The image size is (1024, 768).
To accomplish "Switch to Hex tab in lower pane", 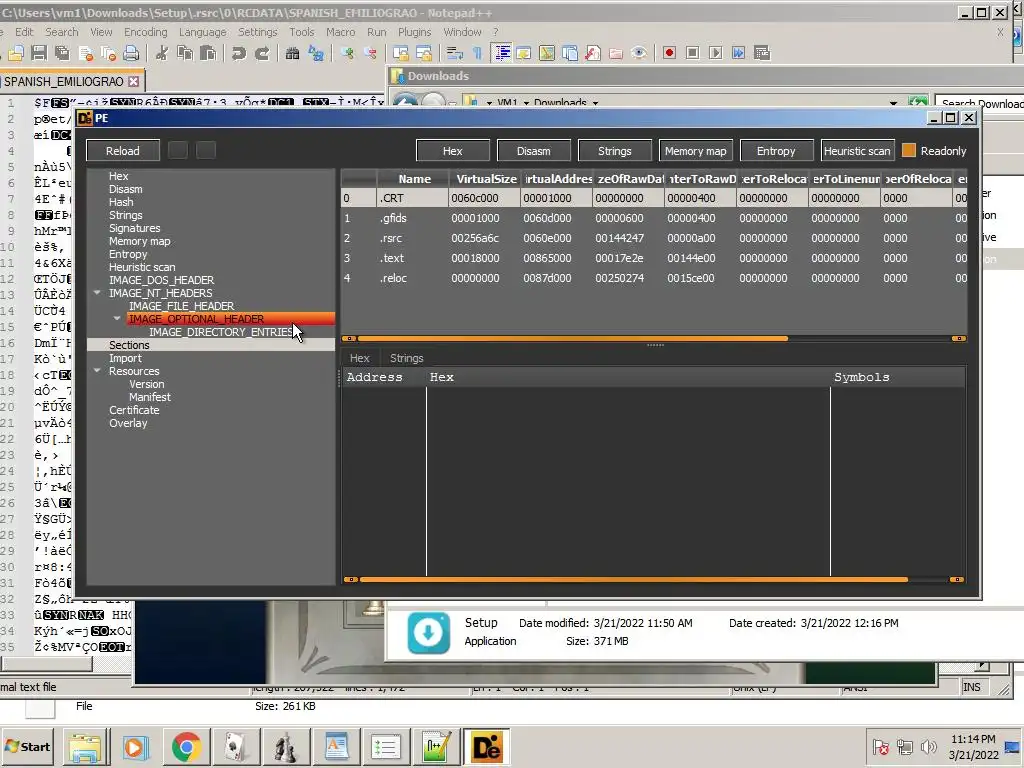I will pyautogui.click(x=359, y=358).
